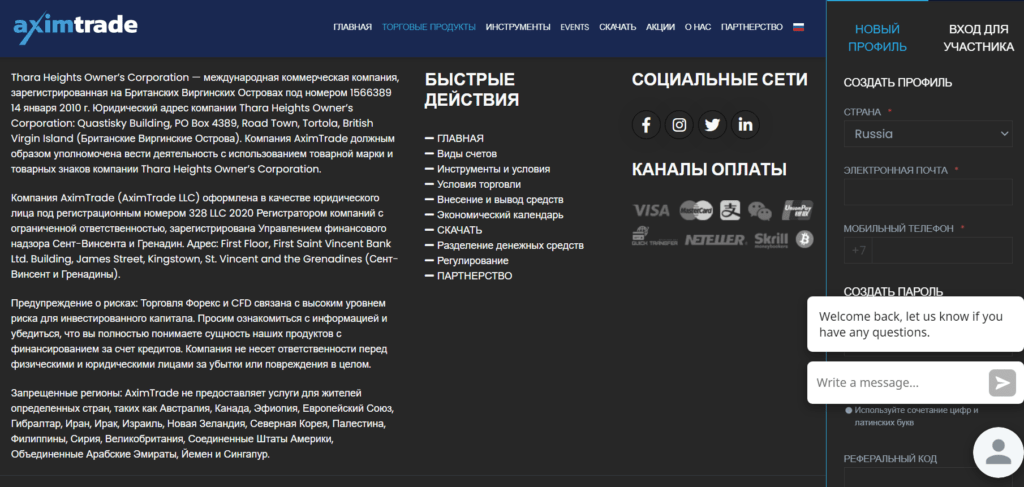Screen dimensions: 1024x487
Task: Click the +7 phone country prefix
Action: click(858, 251)
